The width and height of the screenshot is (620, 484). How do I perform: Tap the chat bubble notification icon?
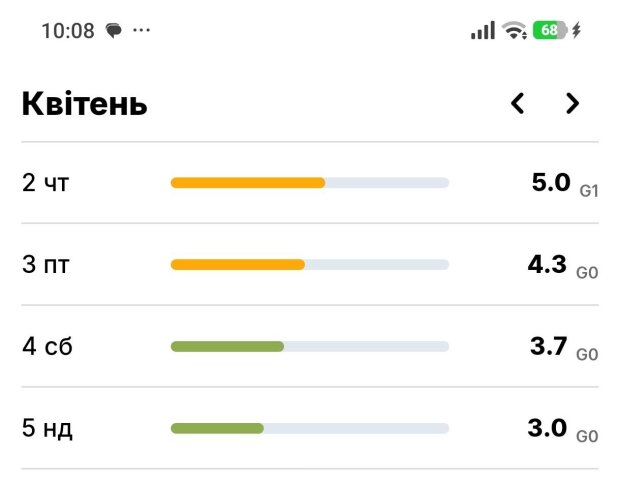pos(114,31)
